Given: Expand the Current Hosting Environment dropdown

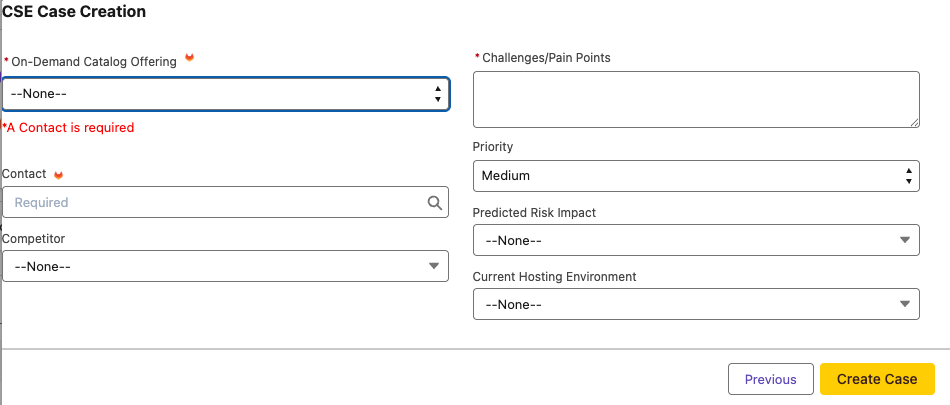Looking at the screenshot, I should coord(696,304).
